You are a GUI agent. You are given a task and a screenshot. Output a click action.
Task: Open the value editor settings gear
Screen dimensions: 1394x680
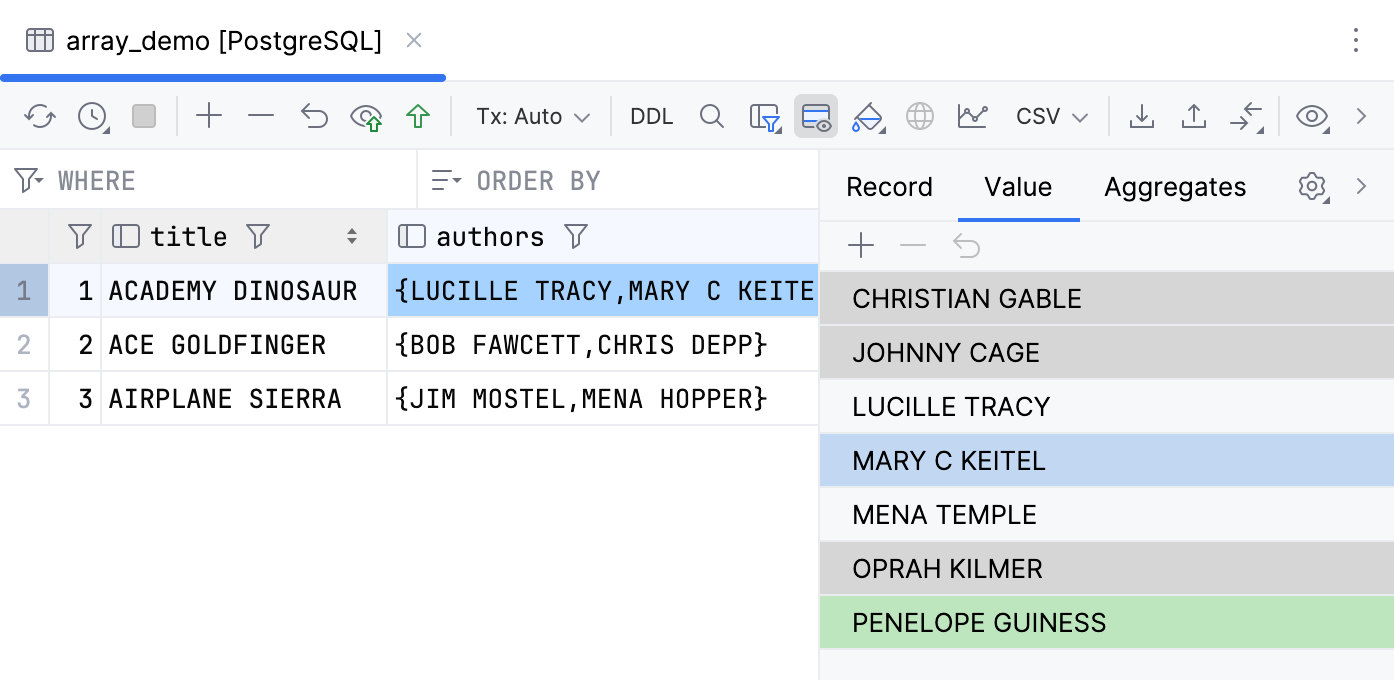click(1312, 187)
